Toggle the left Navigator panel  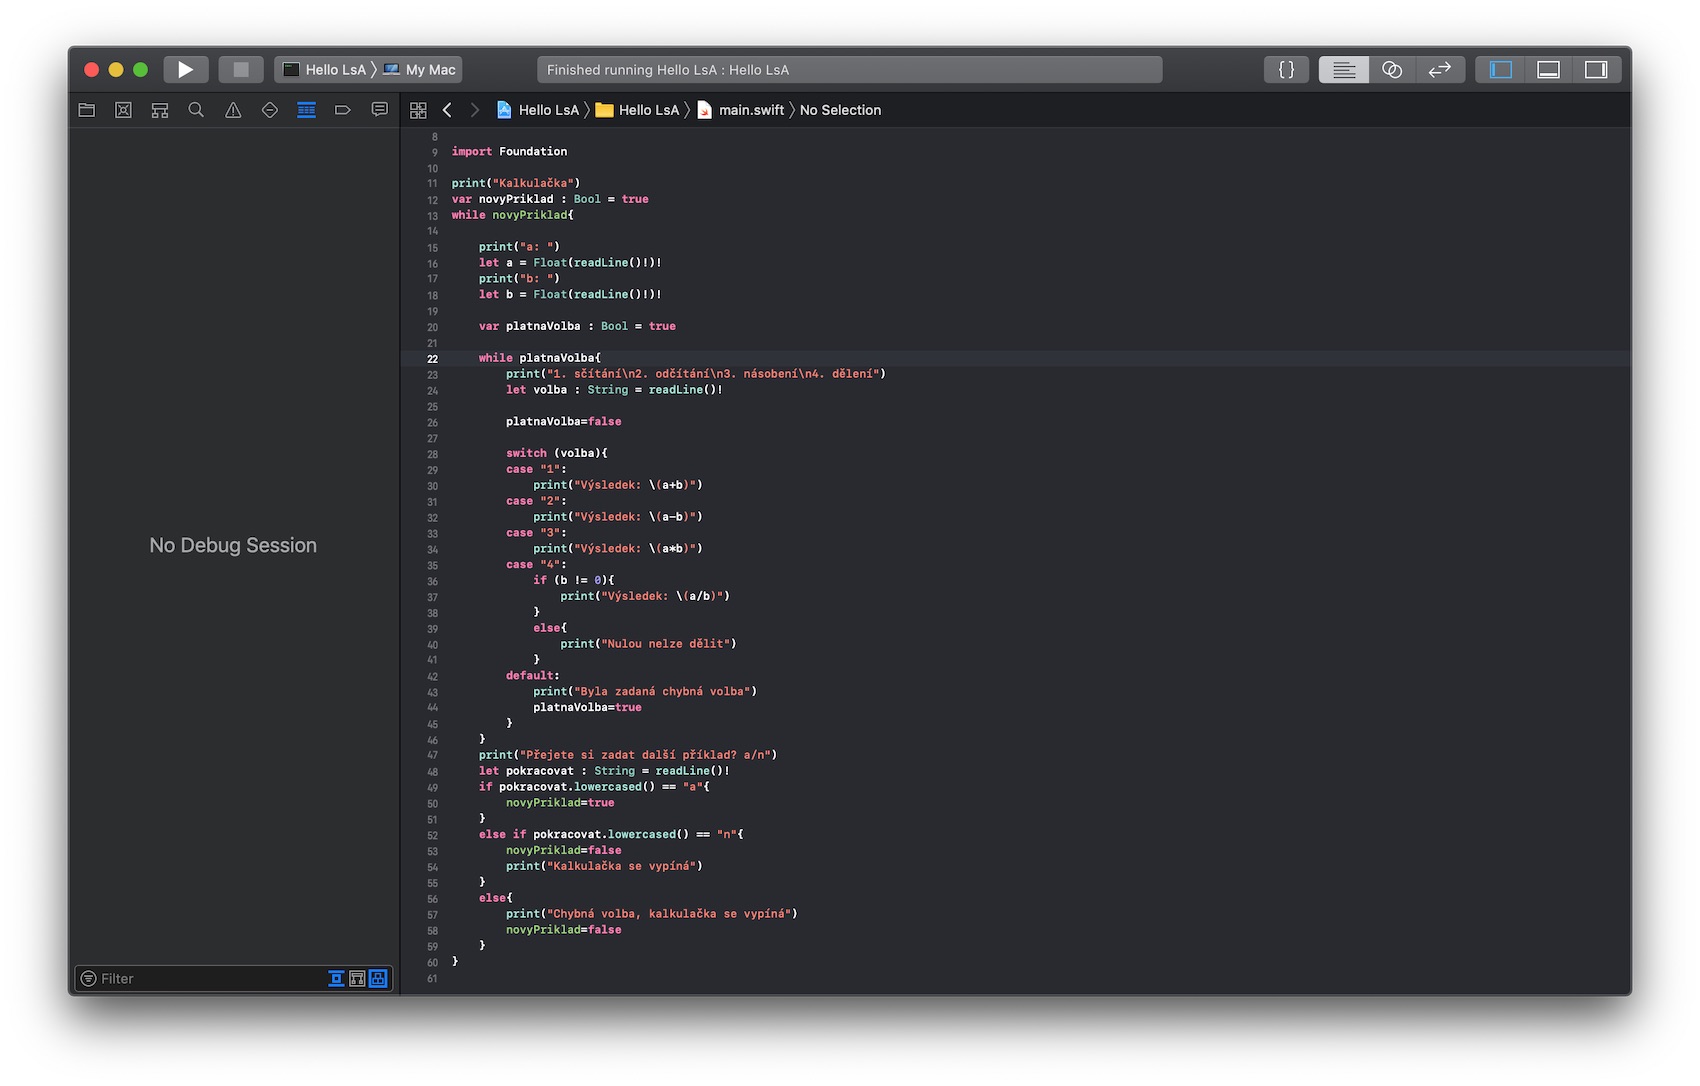(1500, 69)
